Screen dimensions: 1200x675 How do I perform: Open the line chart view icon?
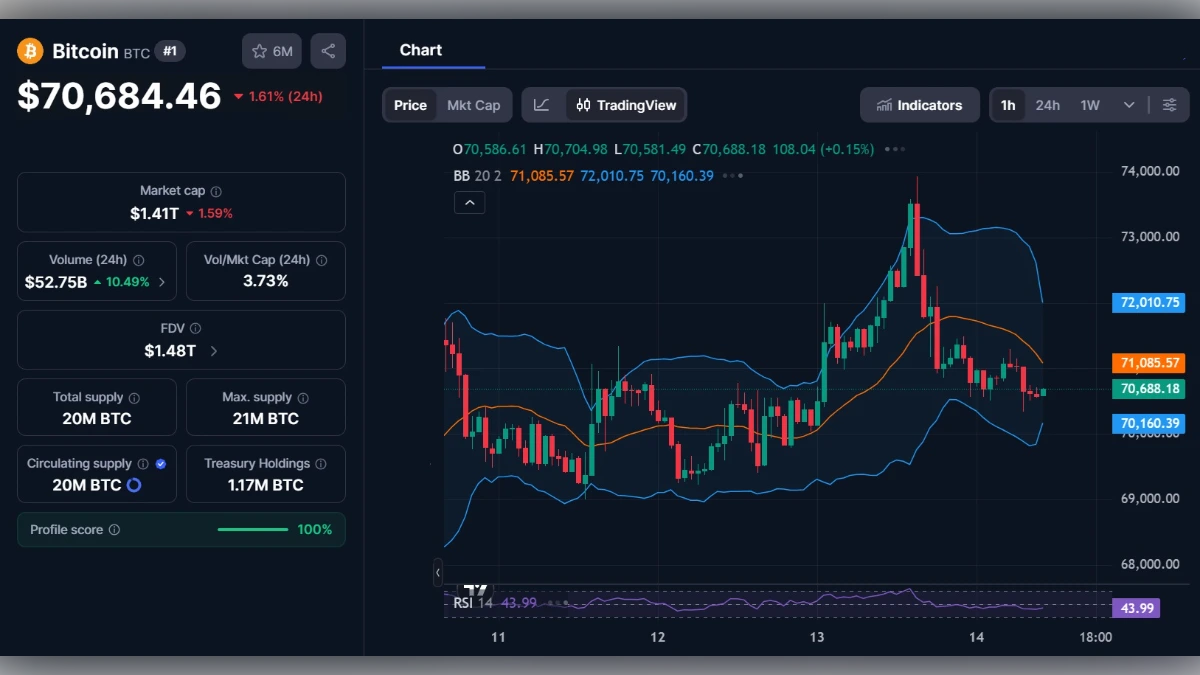541,104
